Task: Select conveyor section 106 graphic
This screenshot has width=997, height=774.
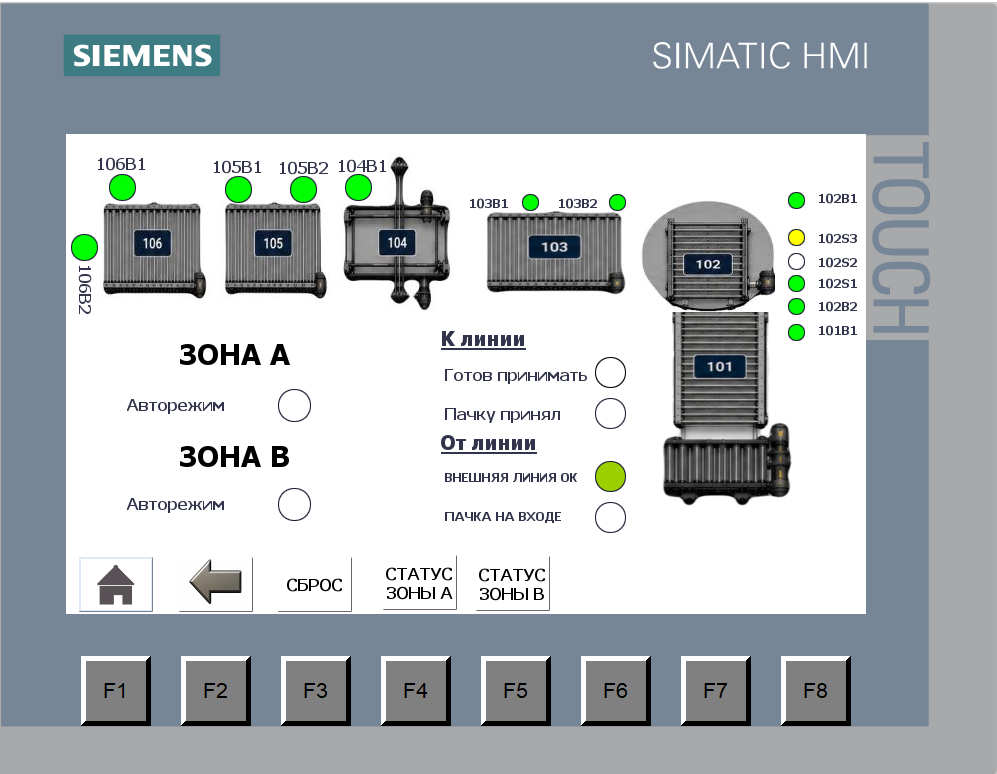Action: click(x=154, y=249)
